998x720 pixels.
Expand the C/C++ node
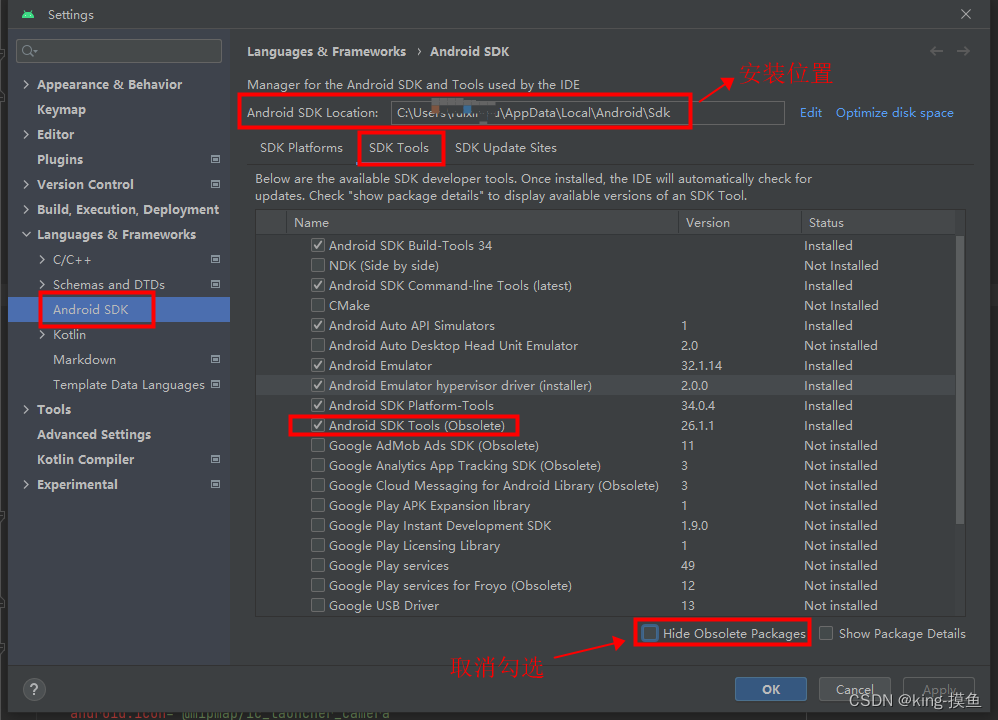pyautogui.click(x=42, y=259)
